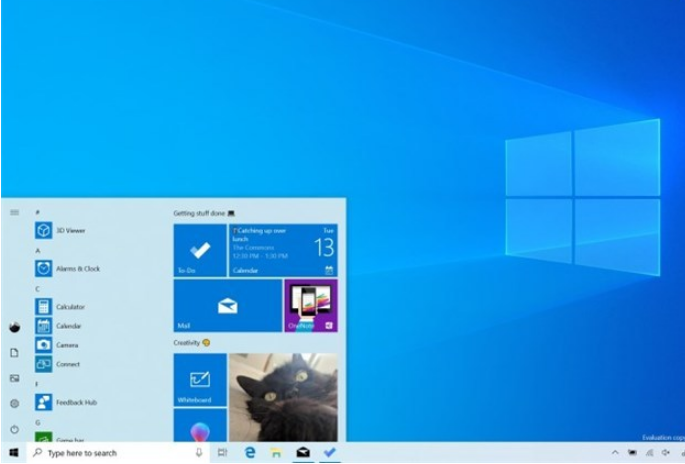
Task: Open the Calendar entry in app list
Action: tap(58, 326)
